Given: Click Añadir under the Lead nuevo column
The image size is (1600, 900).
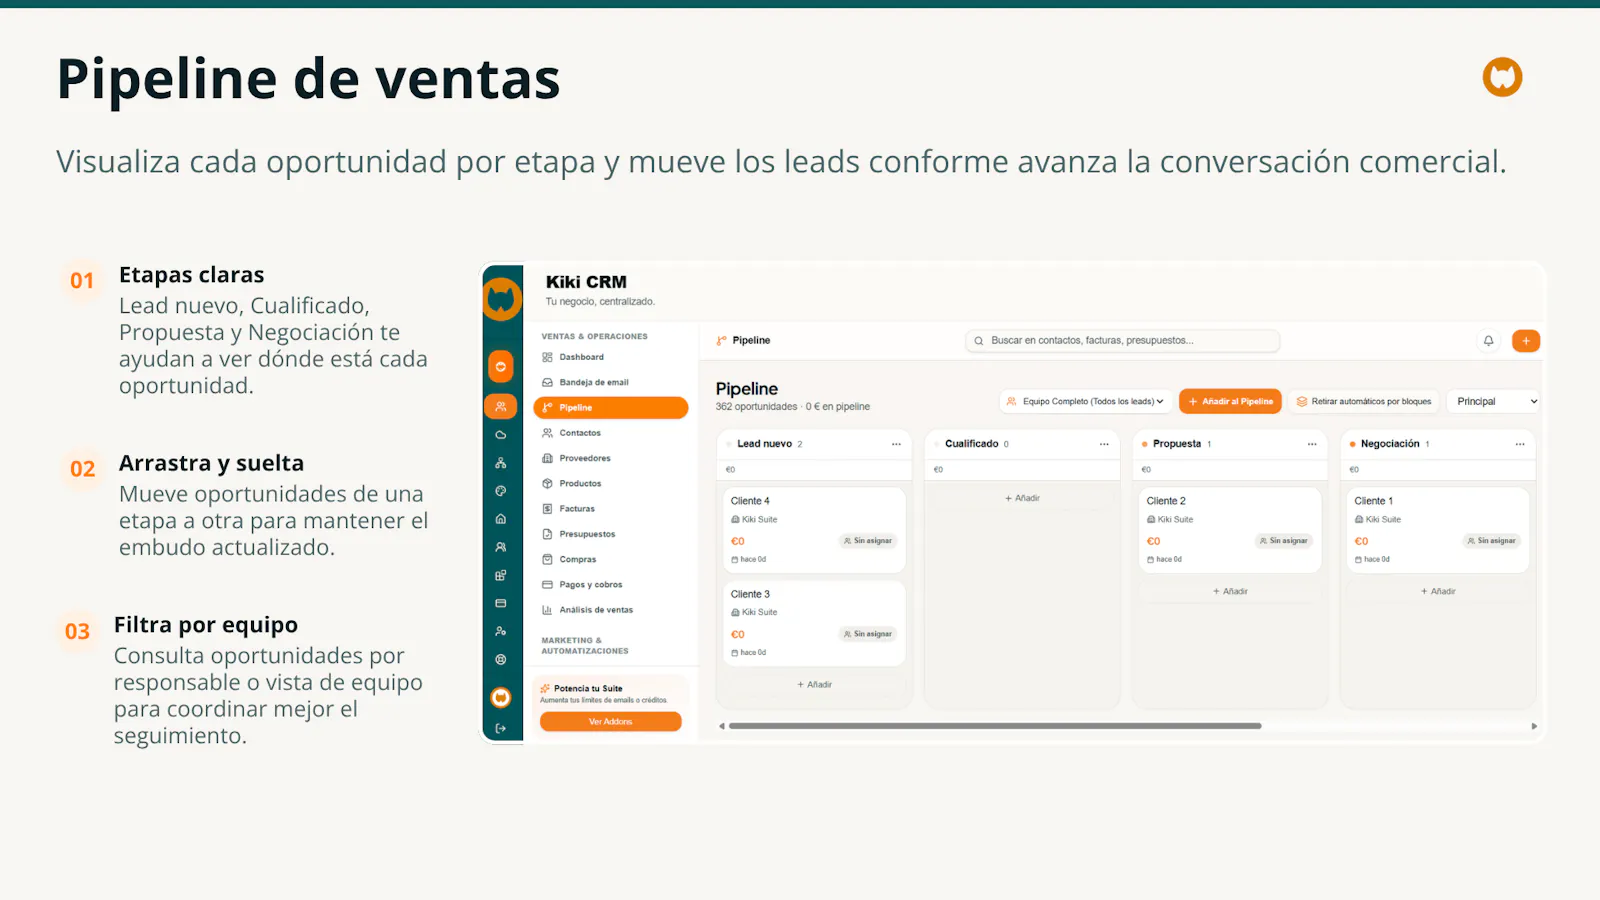Looking at the screenshot, I should (x=814, y=685).
